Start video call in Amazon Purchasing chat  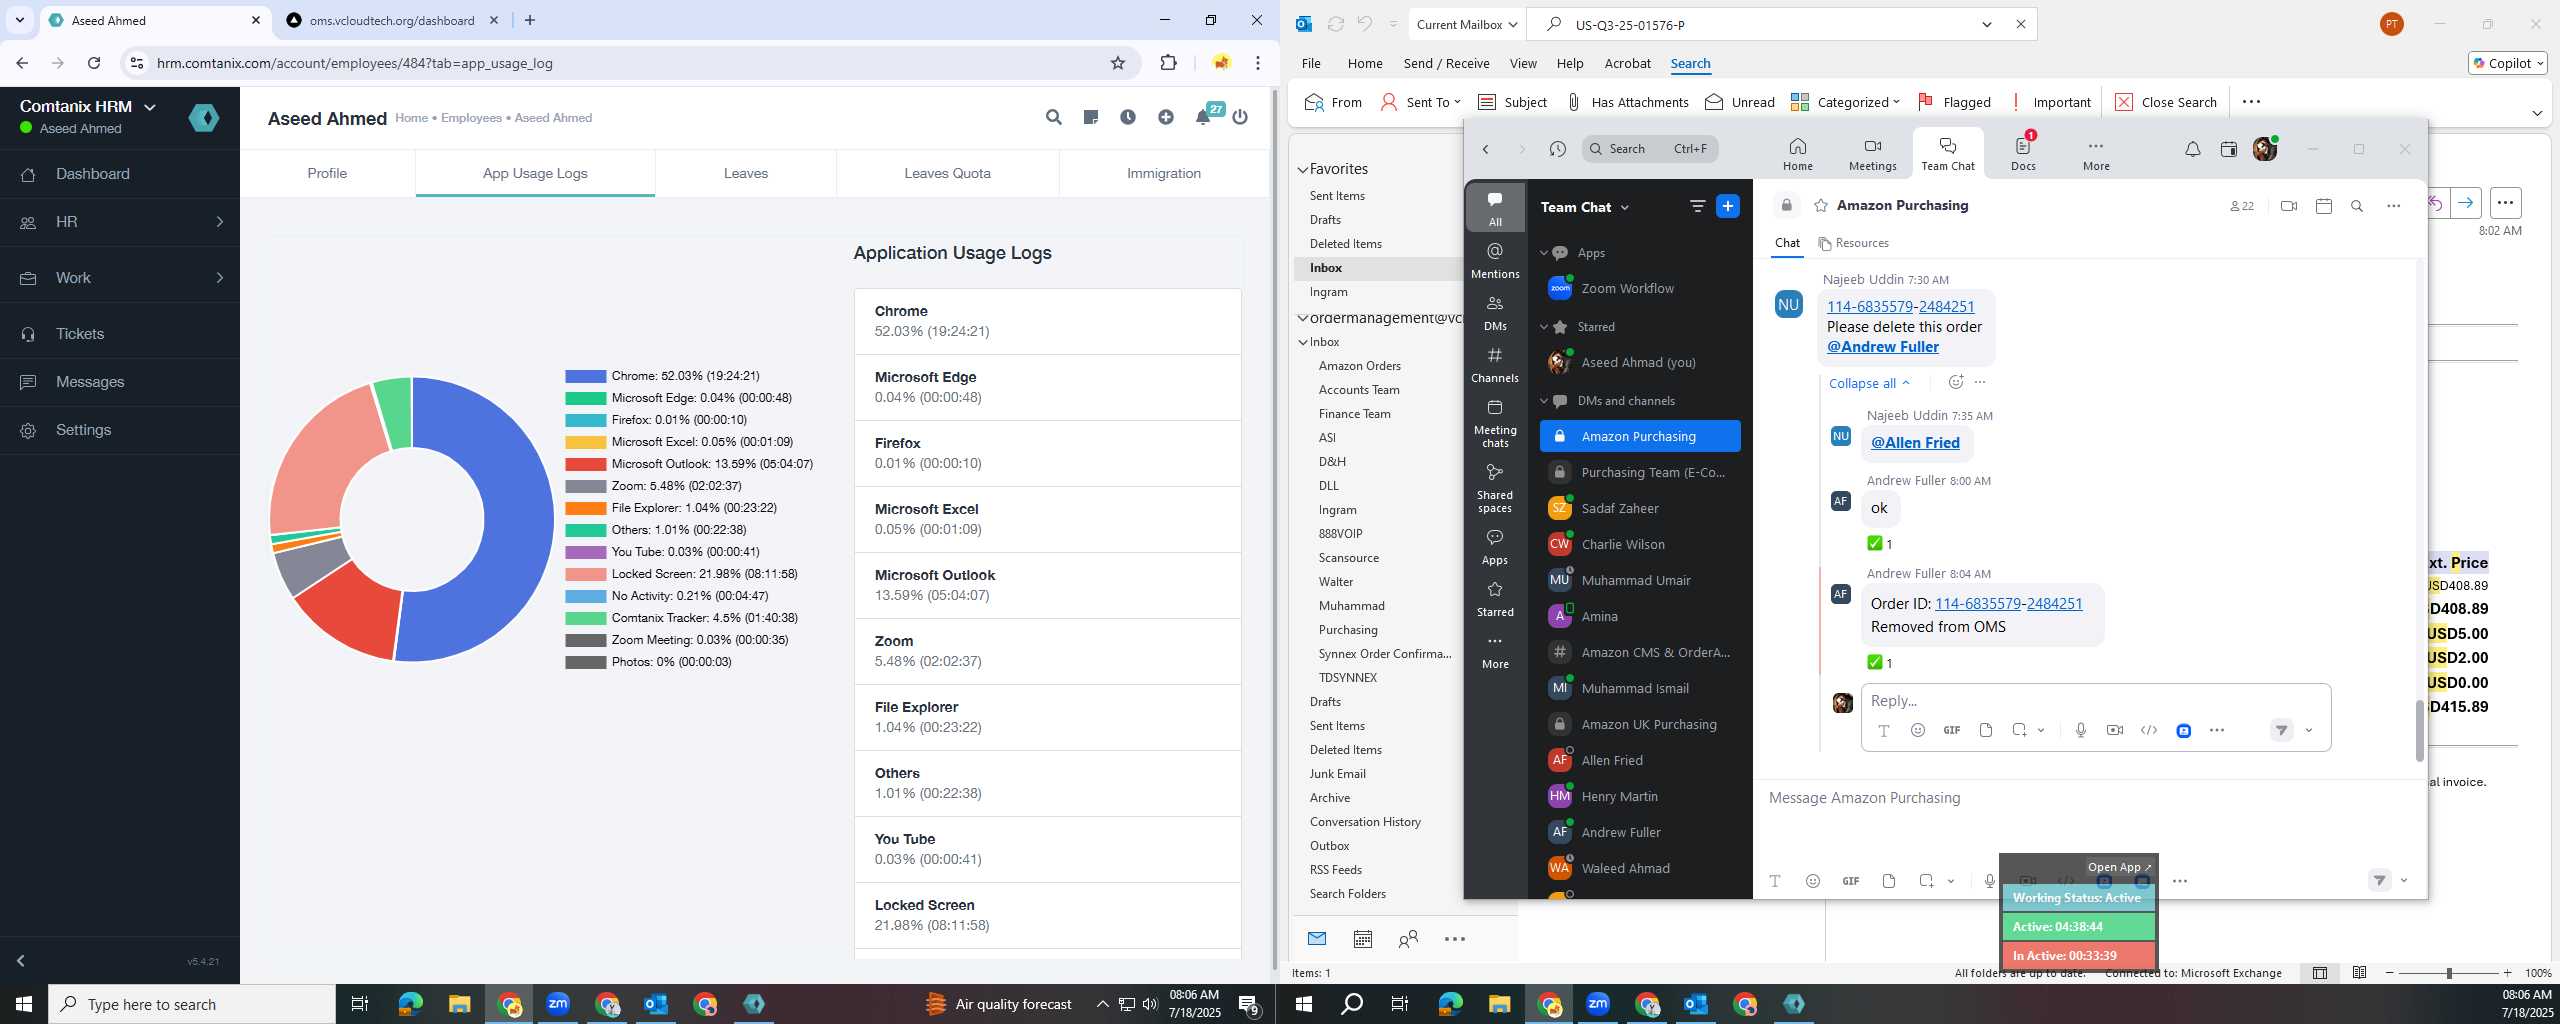tap(2288, 206)
